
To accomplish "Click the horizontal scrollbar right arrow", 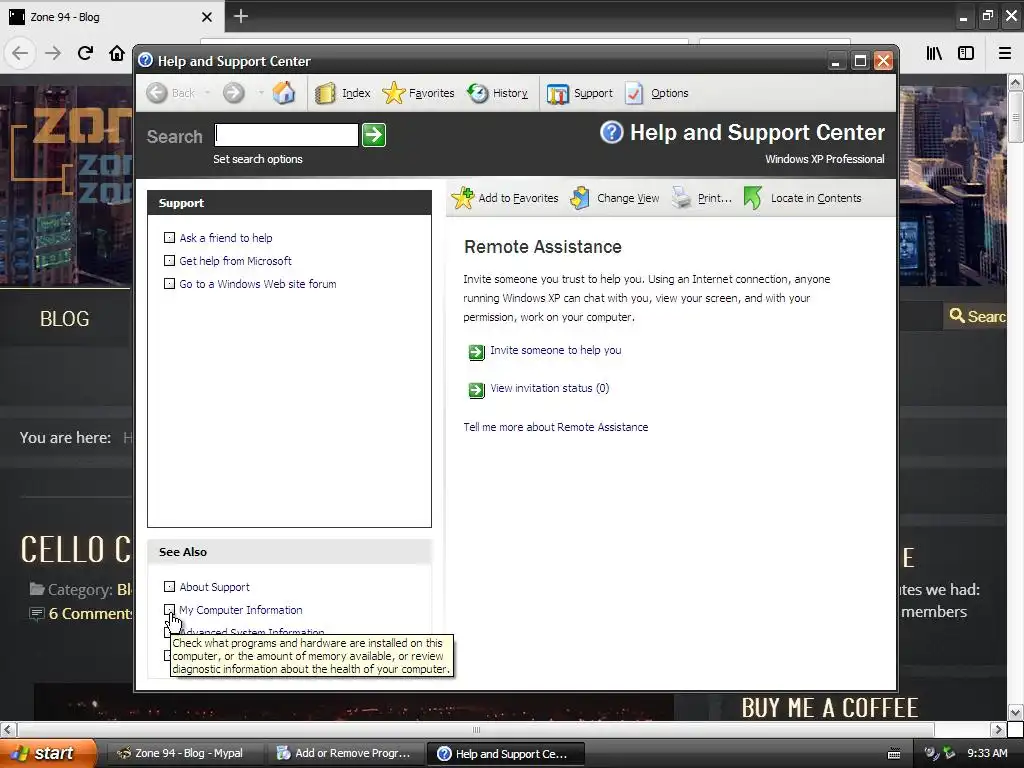I will tap(998, 729).
